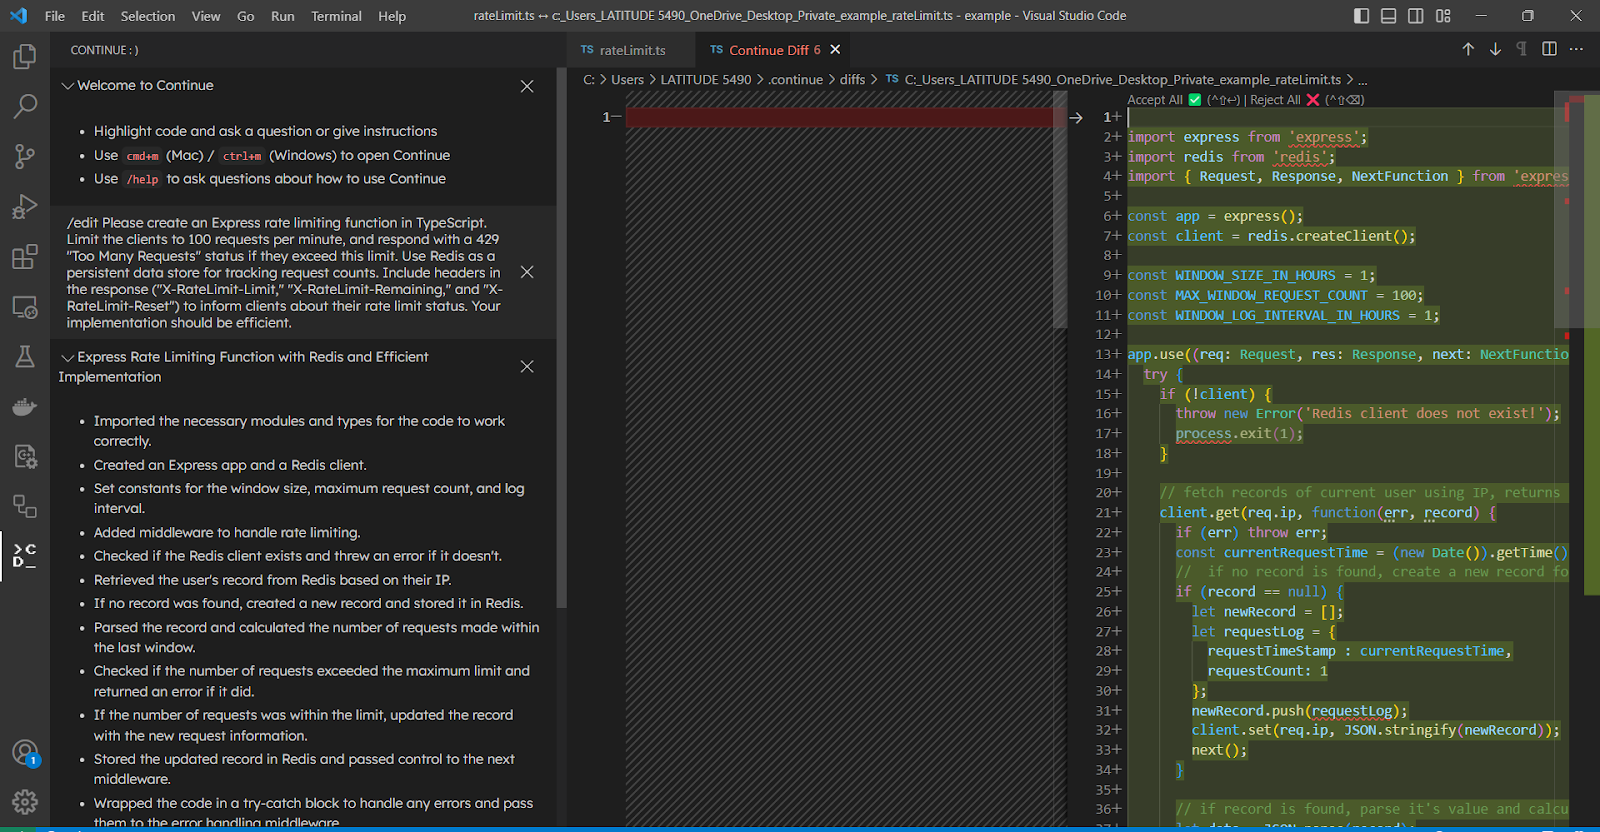The height and width of the screenshot is (832, 1600).
Task: Open the Search view icon
Action: click(x=25, y=106)
